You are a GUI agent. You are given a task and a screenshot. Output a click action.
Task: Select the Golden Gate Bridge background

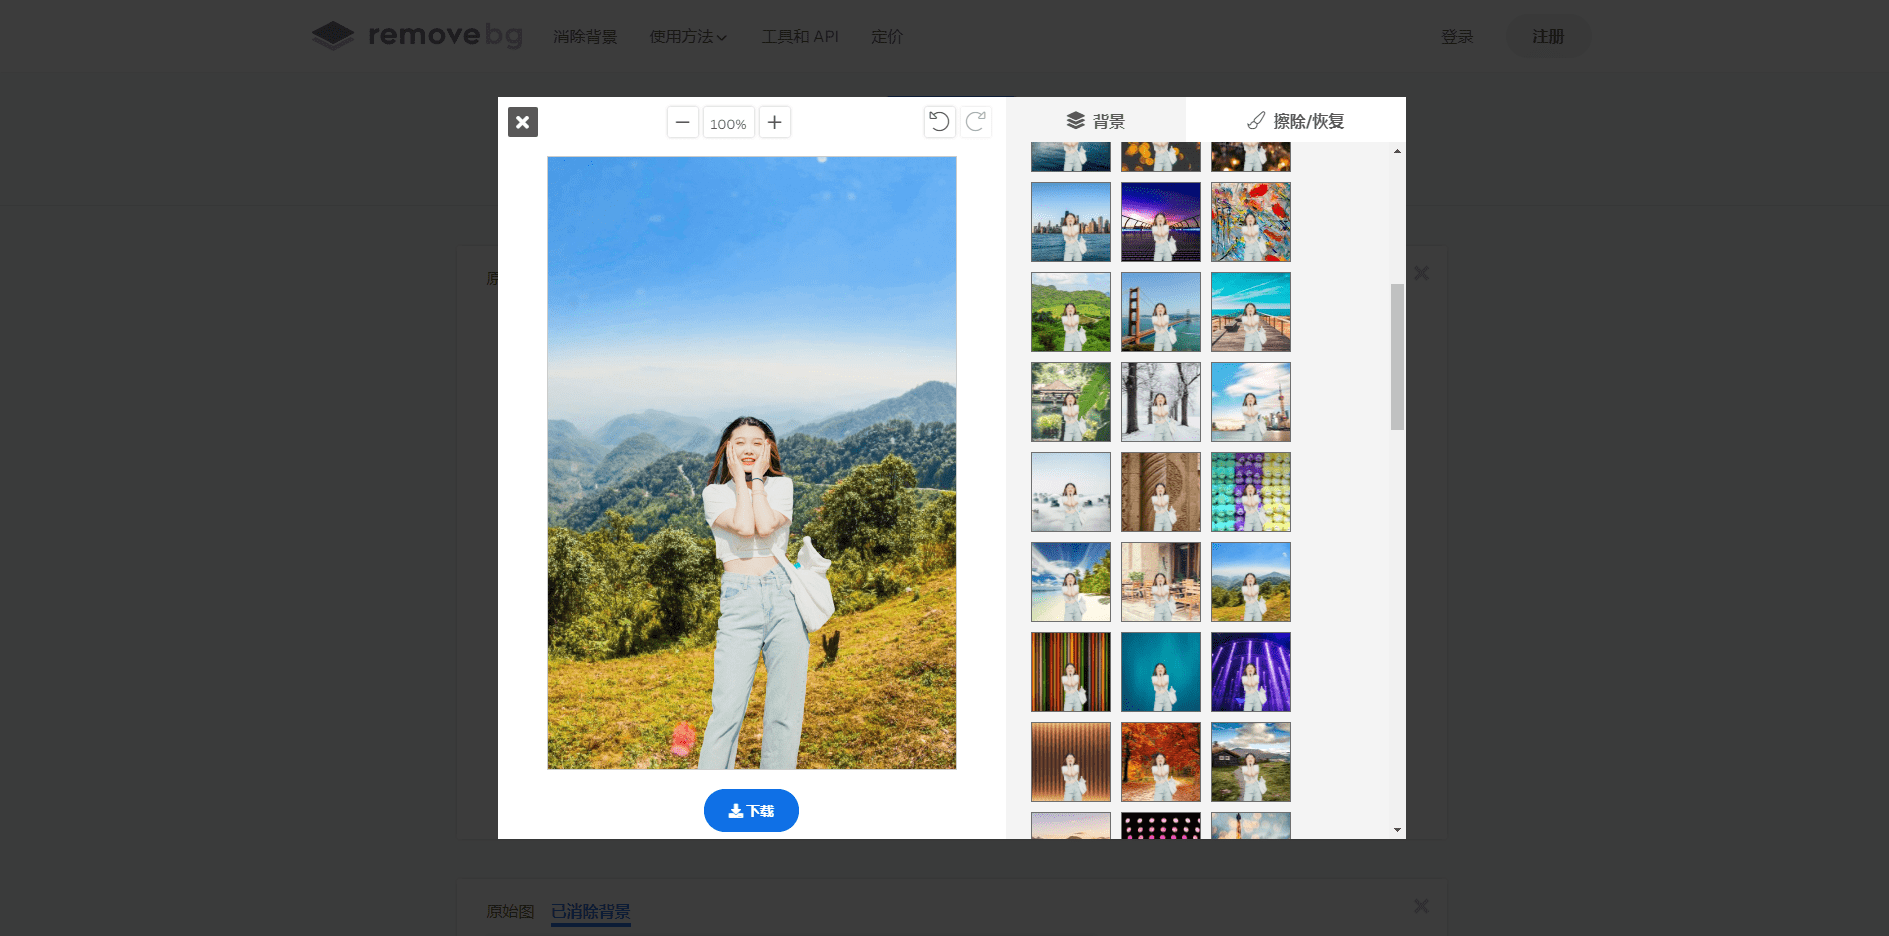point(1161,312)
